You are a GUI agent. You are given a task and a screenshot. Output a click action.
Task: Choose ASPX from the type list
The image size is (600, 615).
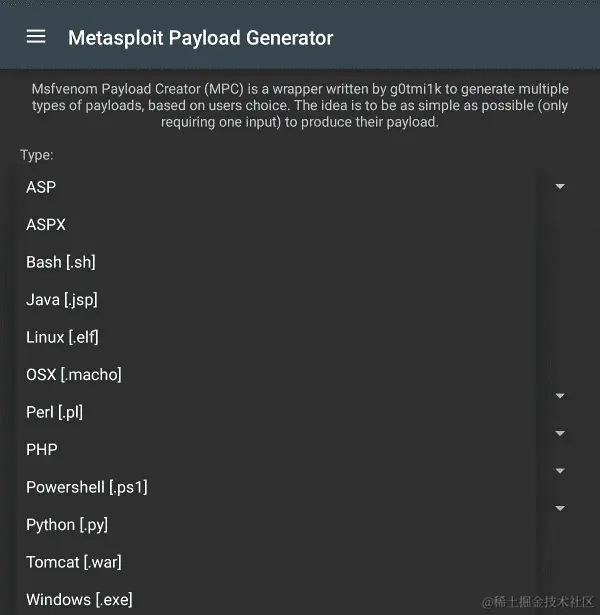[x=276, y=225]
